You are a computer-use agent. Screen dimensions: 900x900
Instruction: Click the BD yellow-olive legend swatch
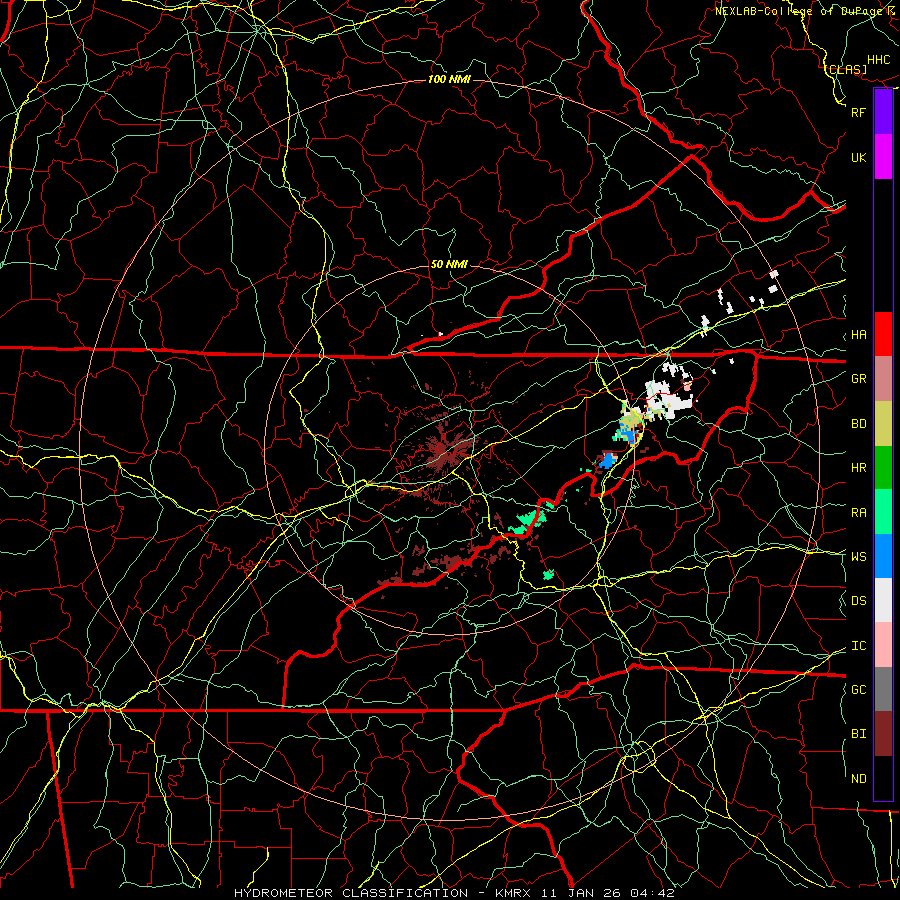click(x=883, y=424)
